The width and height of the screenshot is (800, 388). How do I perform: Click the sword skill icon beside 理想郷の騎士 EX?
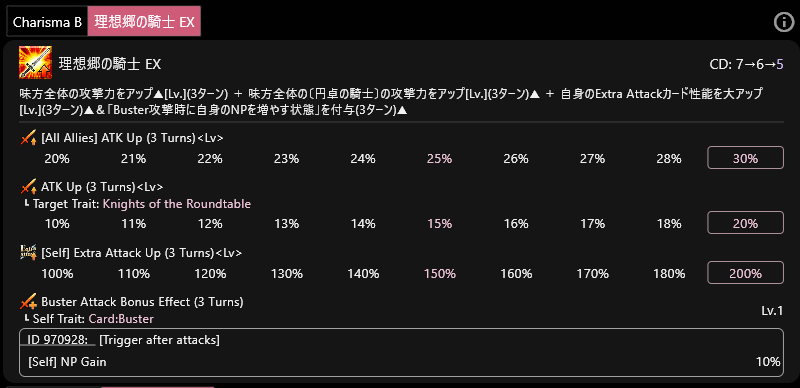[x=35, y=62]
